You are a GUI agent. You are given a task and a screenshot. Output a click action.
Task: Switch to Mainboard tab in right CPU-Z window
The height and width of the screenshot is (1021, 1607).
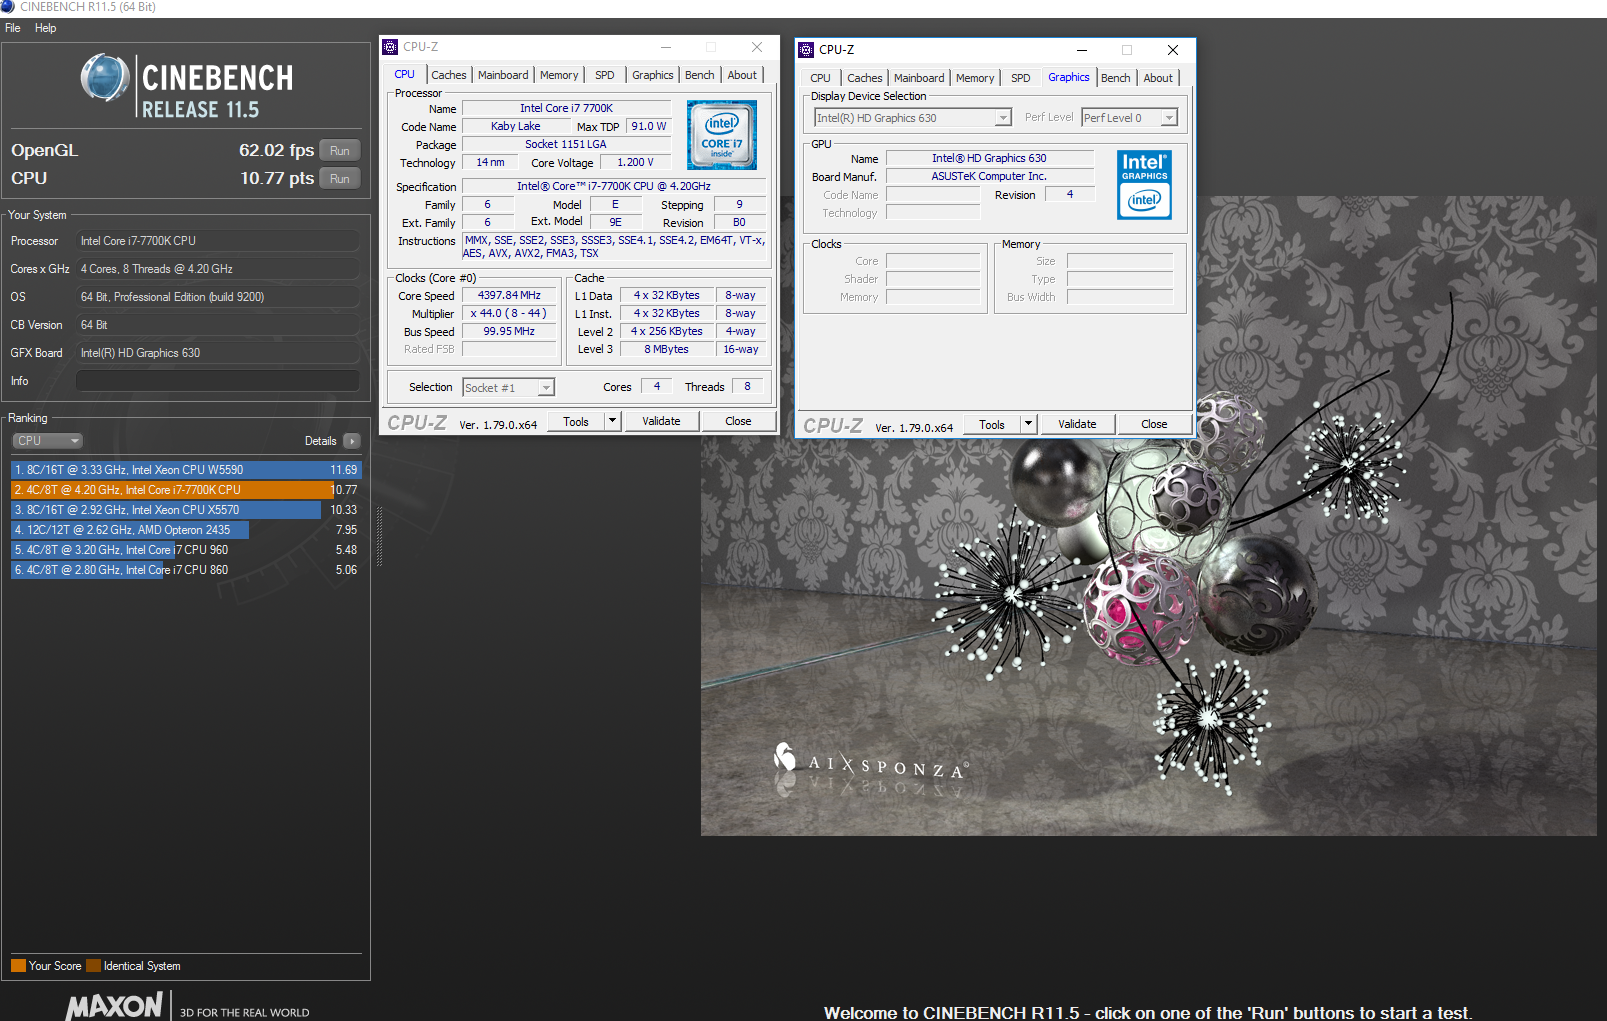tap(919, 78)
